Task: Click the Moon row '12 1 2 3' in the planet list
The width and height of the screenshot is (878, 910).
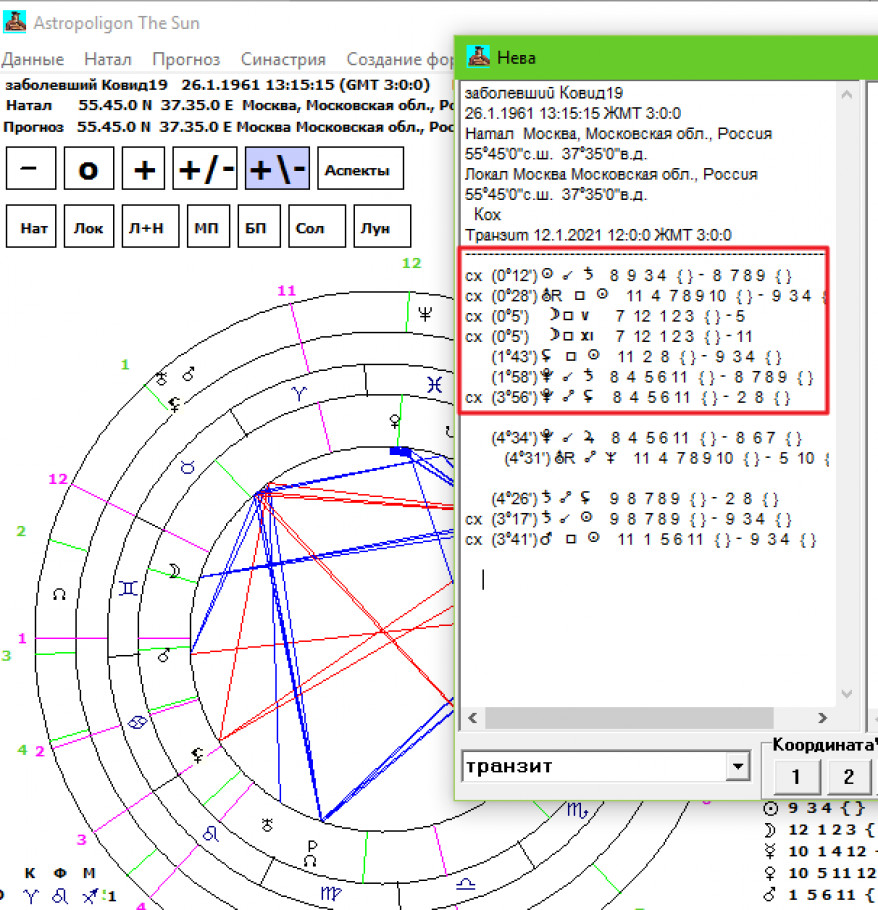Action: click(x=819, y=830)
